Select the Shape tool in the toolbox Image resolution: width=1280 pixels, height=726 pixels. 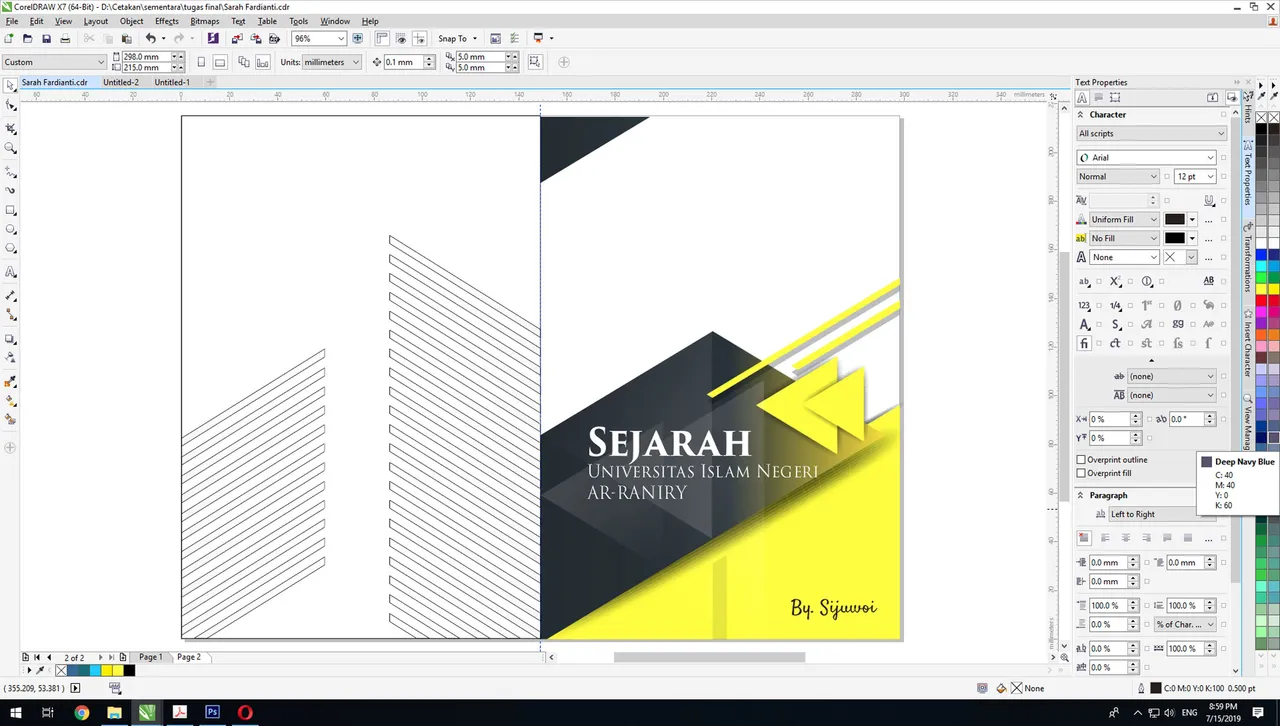pos(11,105)
